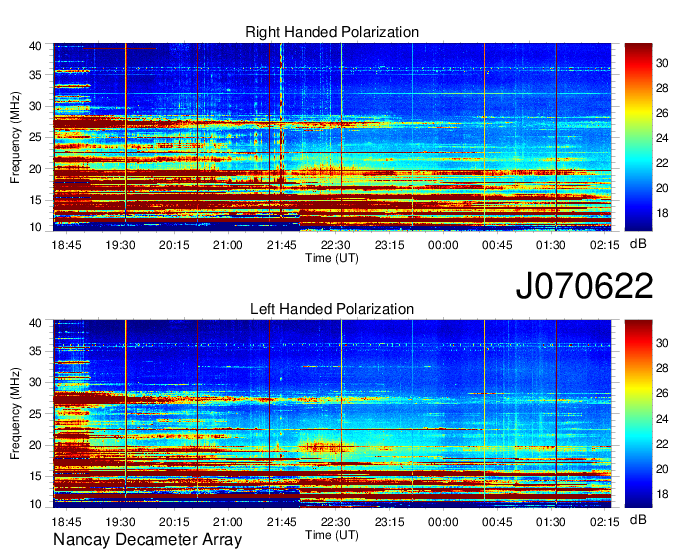Click the "Right Handed Polarization" plot title

click(332, 32)
